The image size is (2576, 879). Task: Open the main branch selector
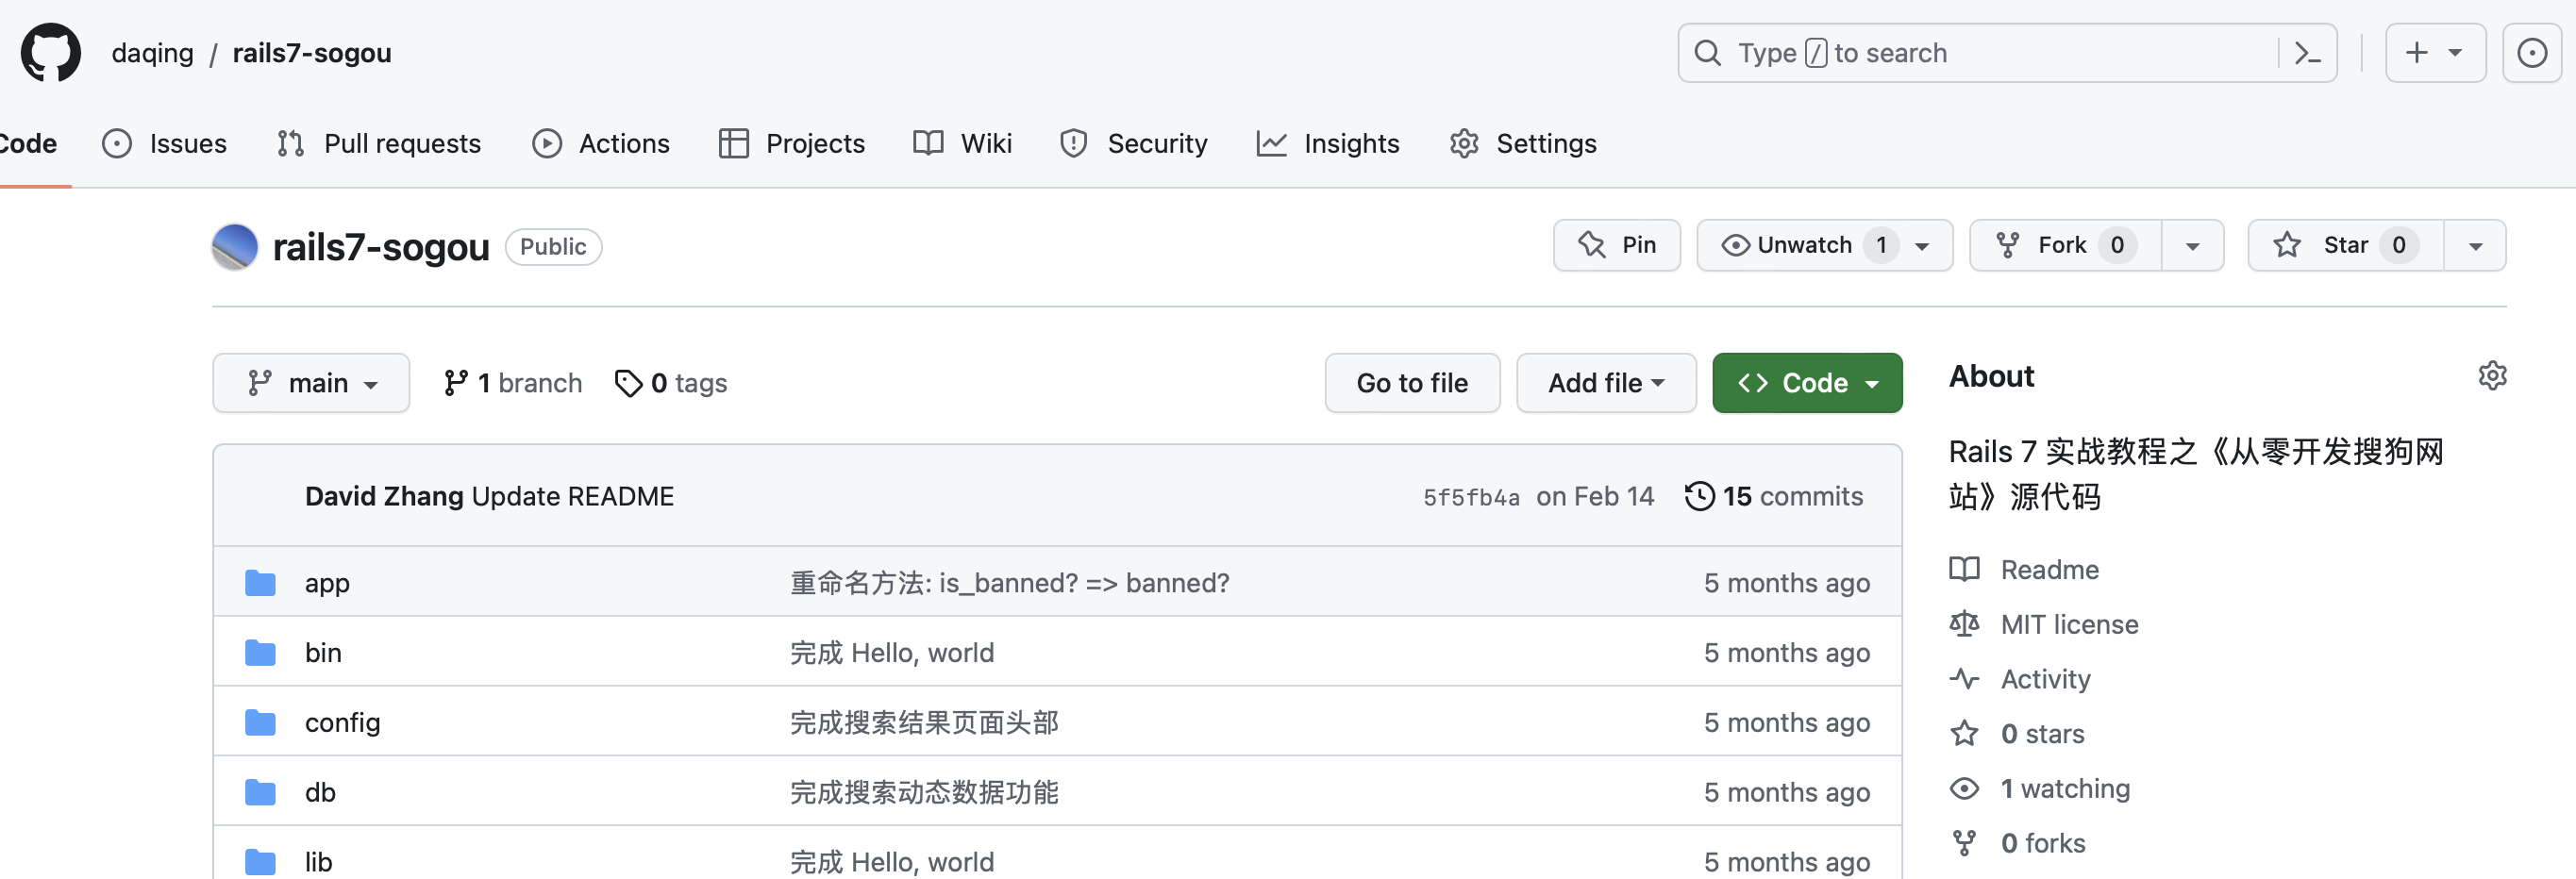click(311, 383)
